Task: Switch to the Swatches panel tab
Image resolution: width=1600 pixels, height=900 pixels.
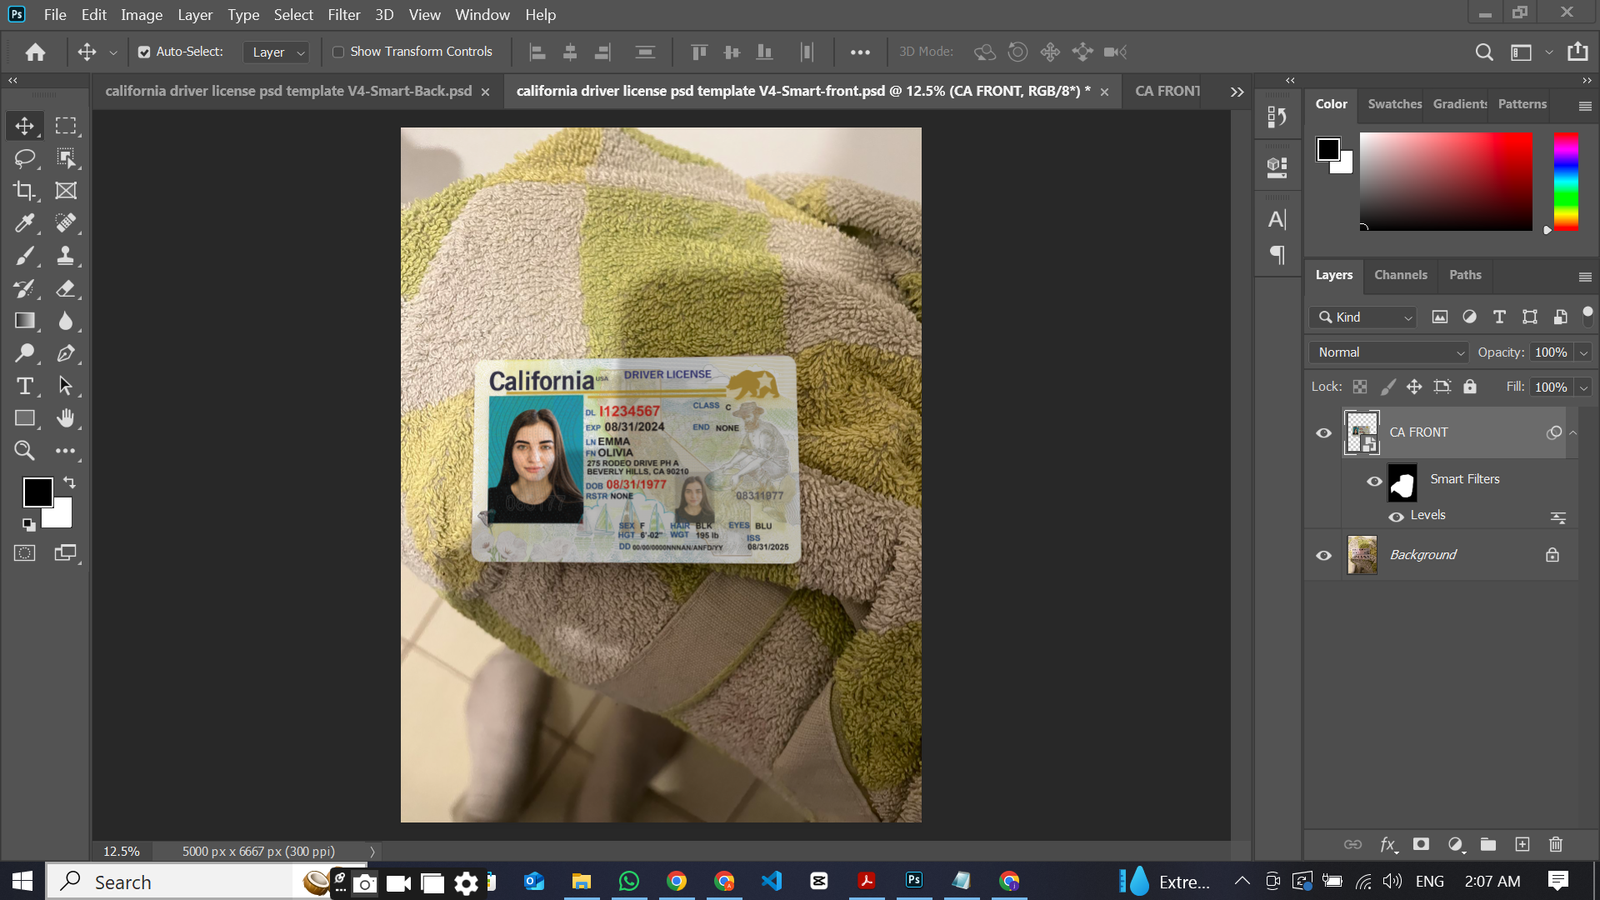Action: 1394,104
